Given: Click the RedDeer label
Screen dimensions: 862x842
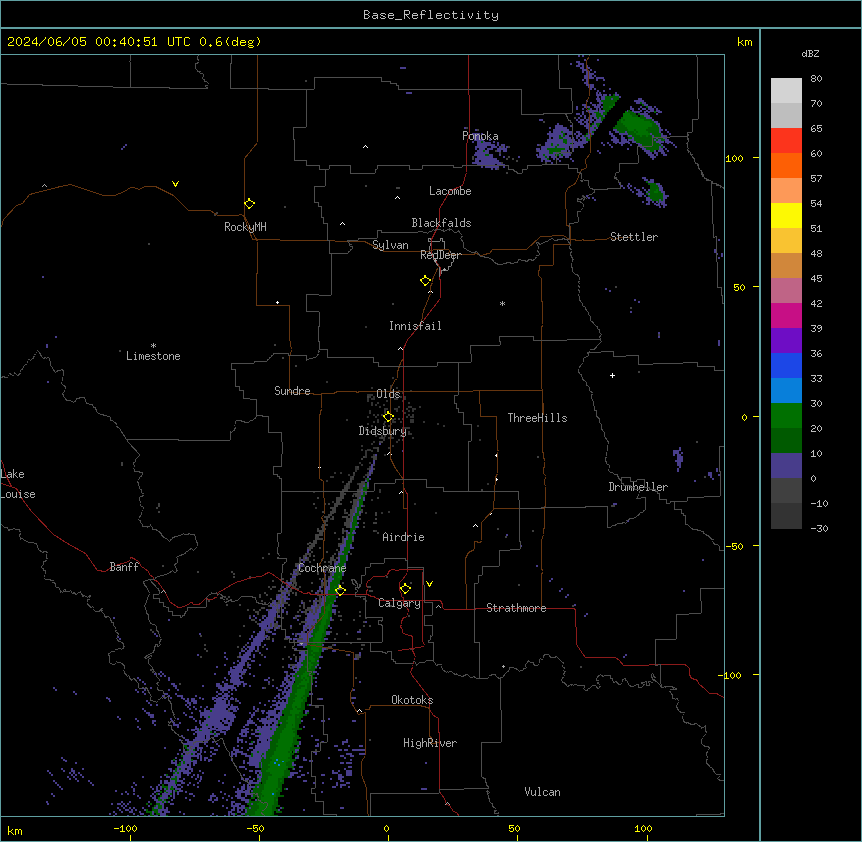Looking at the screenshot, I should coord(440,255).
